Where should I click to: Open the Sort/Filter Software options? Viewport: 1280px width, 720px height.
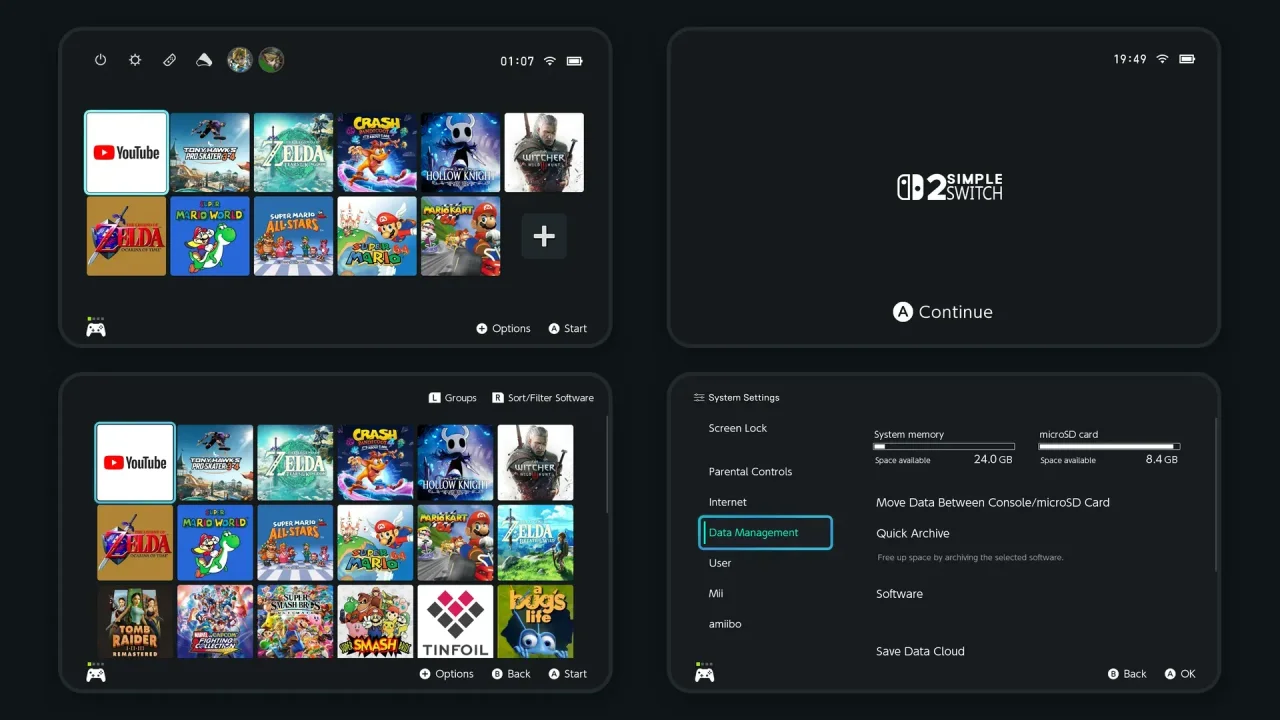(x=543, y=398)
